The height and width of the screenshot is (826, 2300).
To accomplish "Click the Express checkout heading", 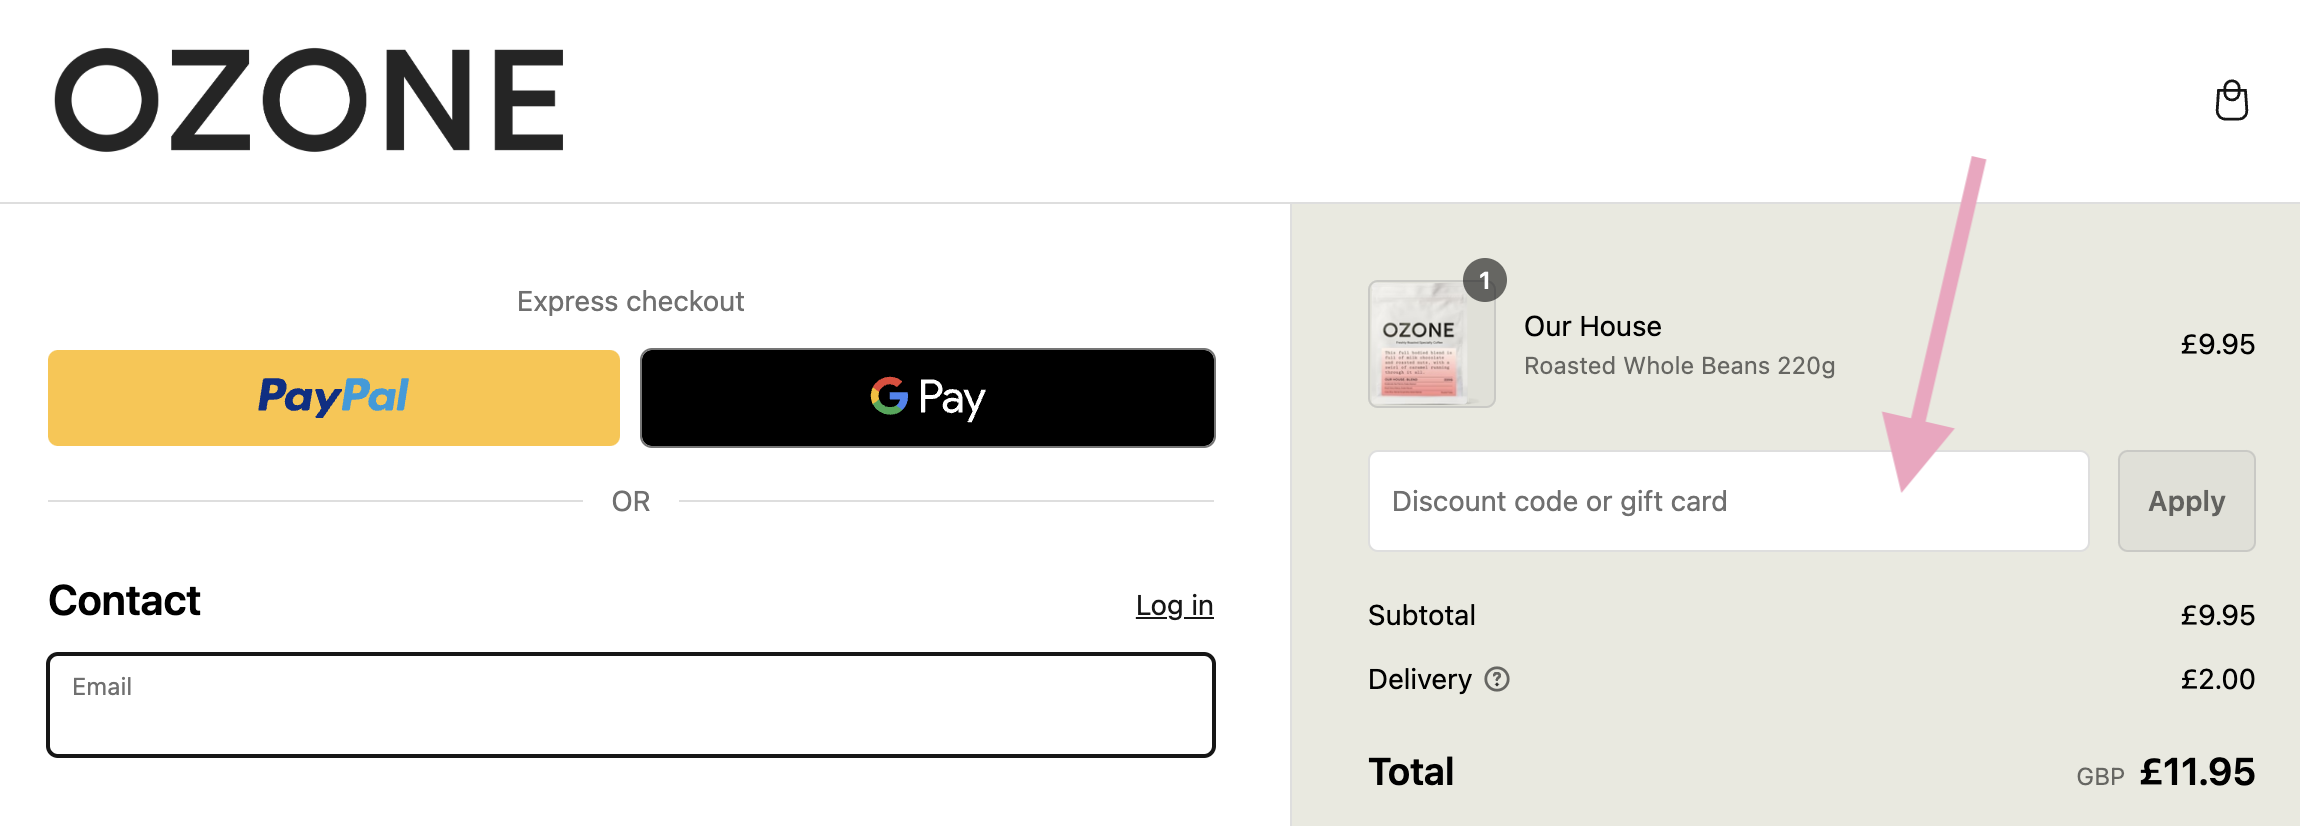I will (630, 301).
